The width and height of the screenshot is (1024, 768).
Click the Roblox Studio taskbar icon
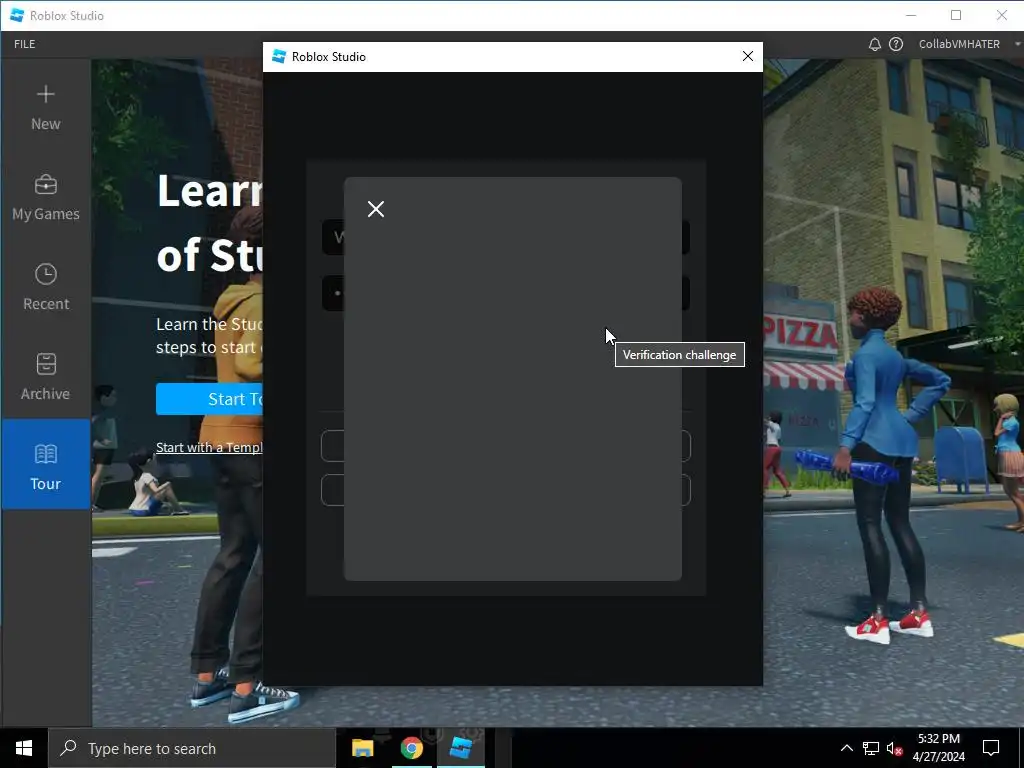click(461, 748)
